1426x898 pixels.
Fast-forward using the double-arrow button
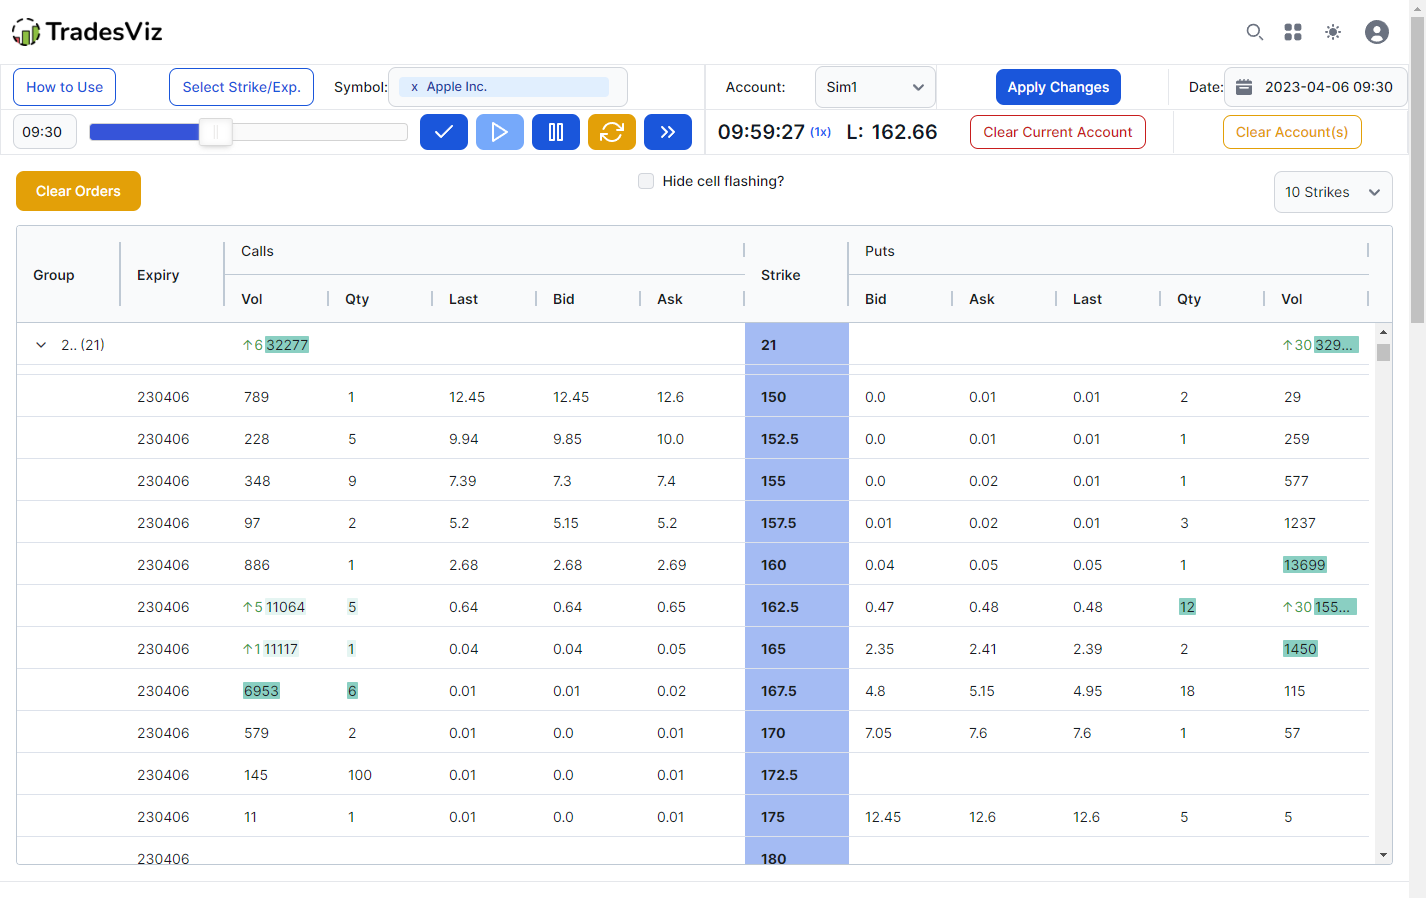click(x=668, y=131)
